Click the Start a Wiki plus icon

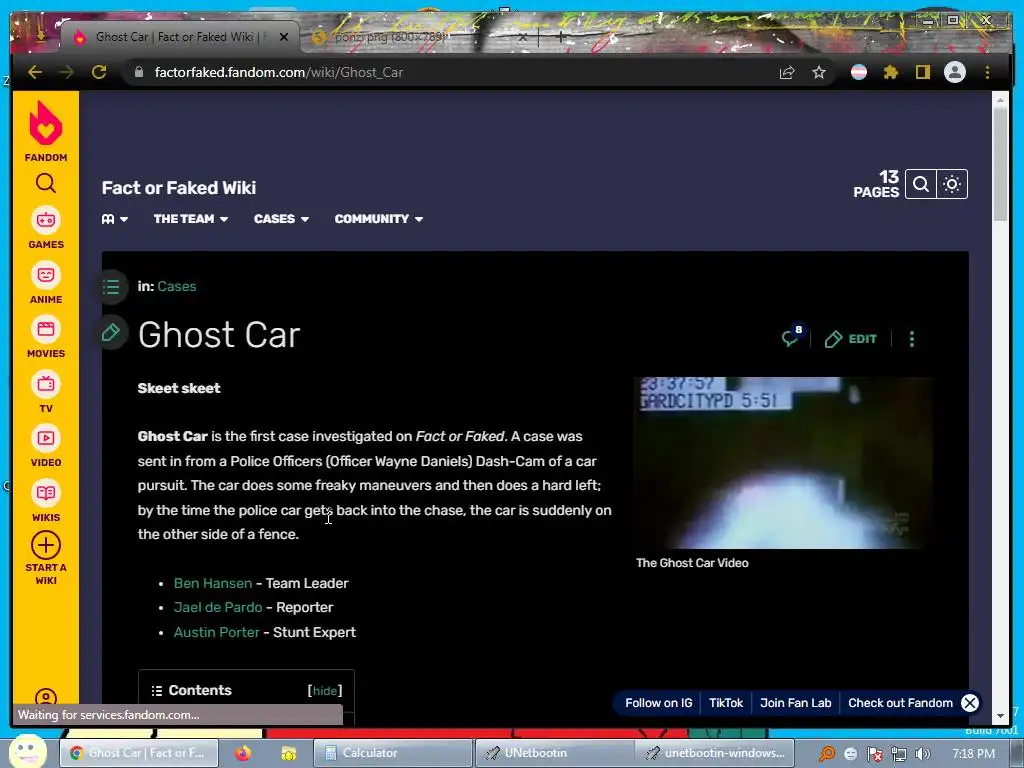coord(46,545)
